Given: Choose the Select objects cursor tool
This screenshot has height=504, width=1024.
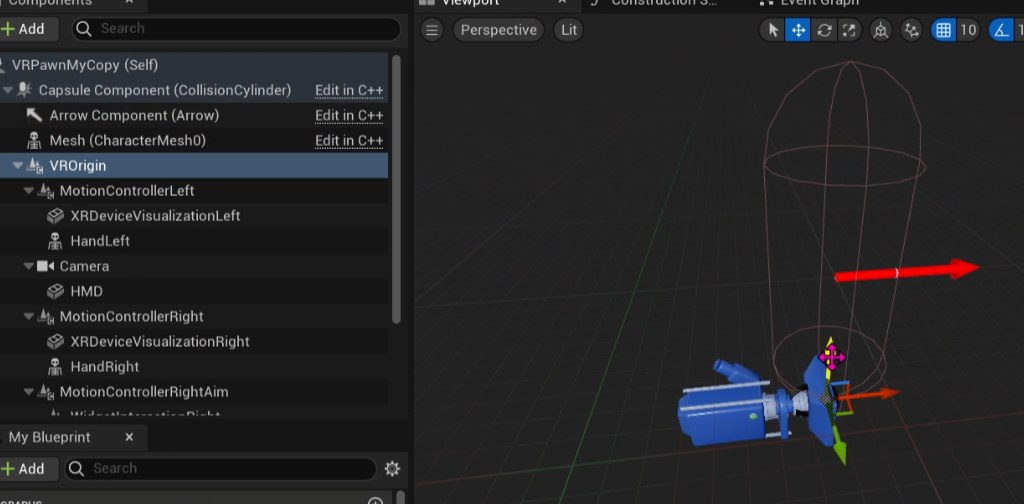Looking at the screenshot, I should click(773, 30).
